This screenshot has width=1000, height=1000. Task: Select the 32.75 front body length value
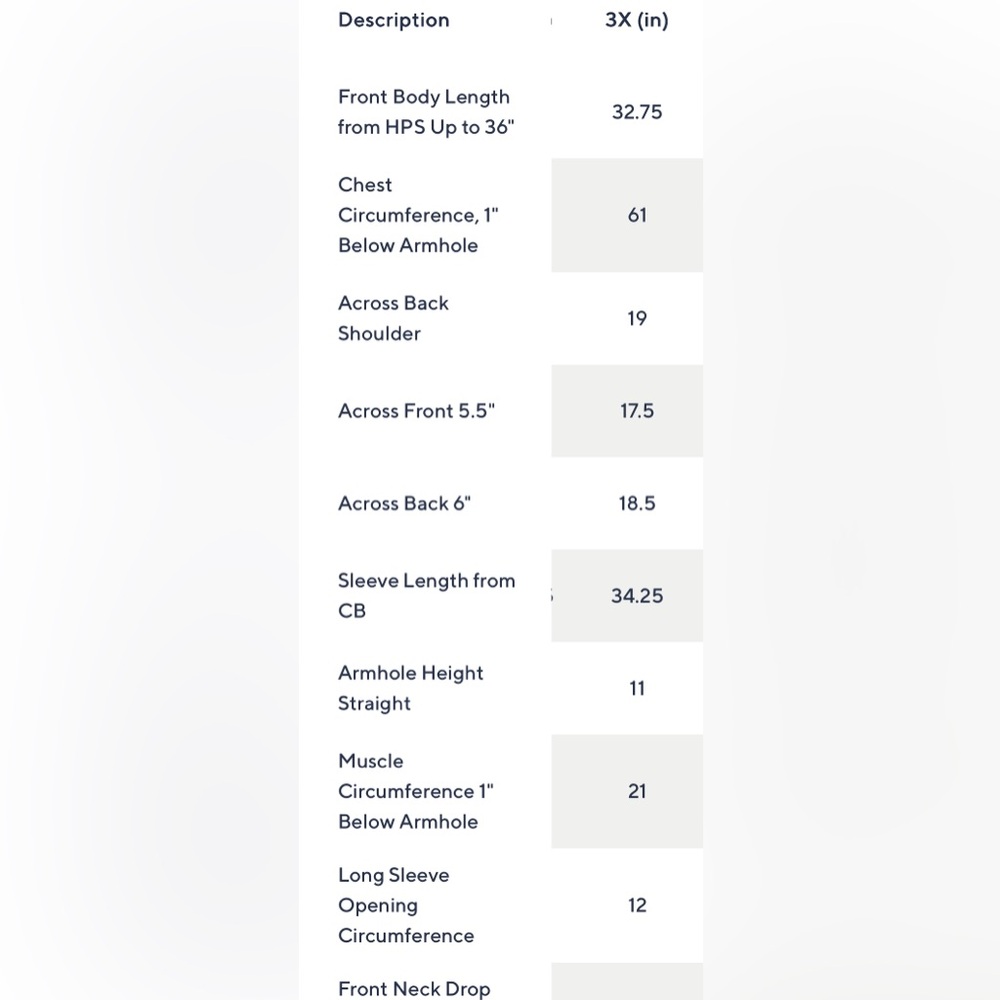tap(637, 112)
